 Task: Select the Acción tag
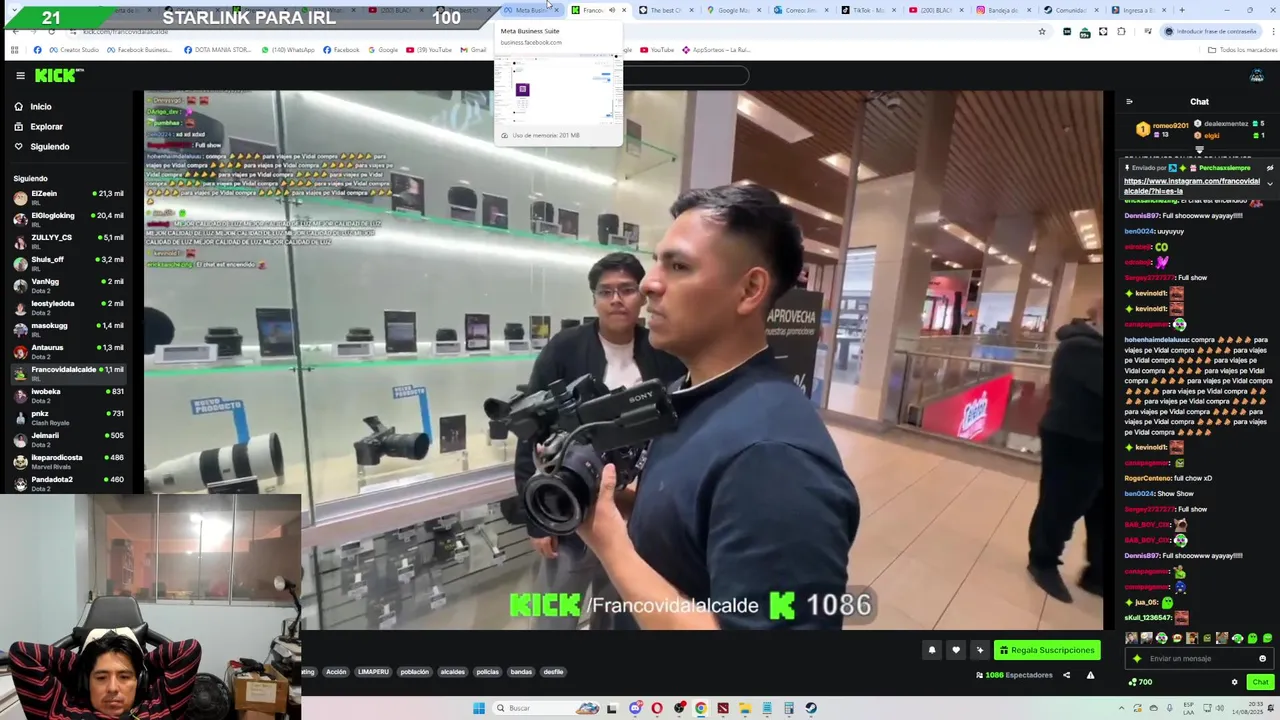click(x=336, y=672)
